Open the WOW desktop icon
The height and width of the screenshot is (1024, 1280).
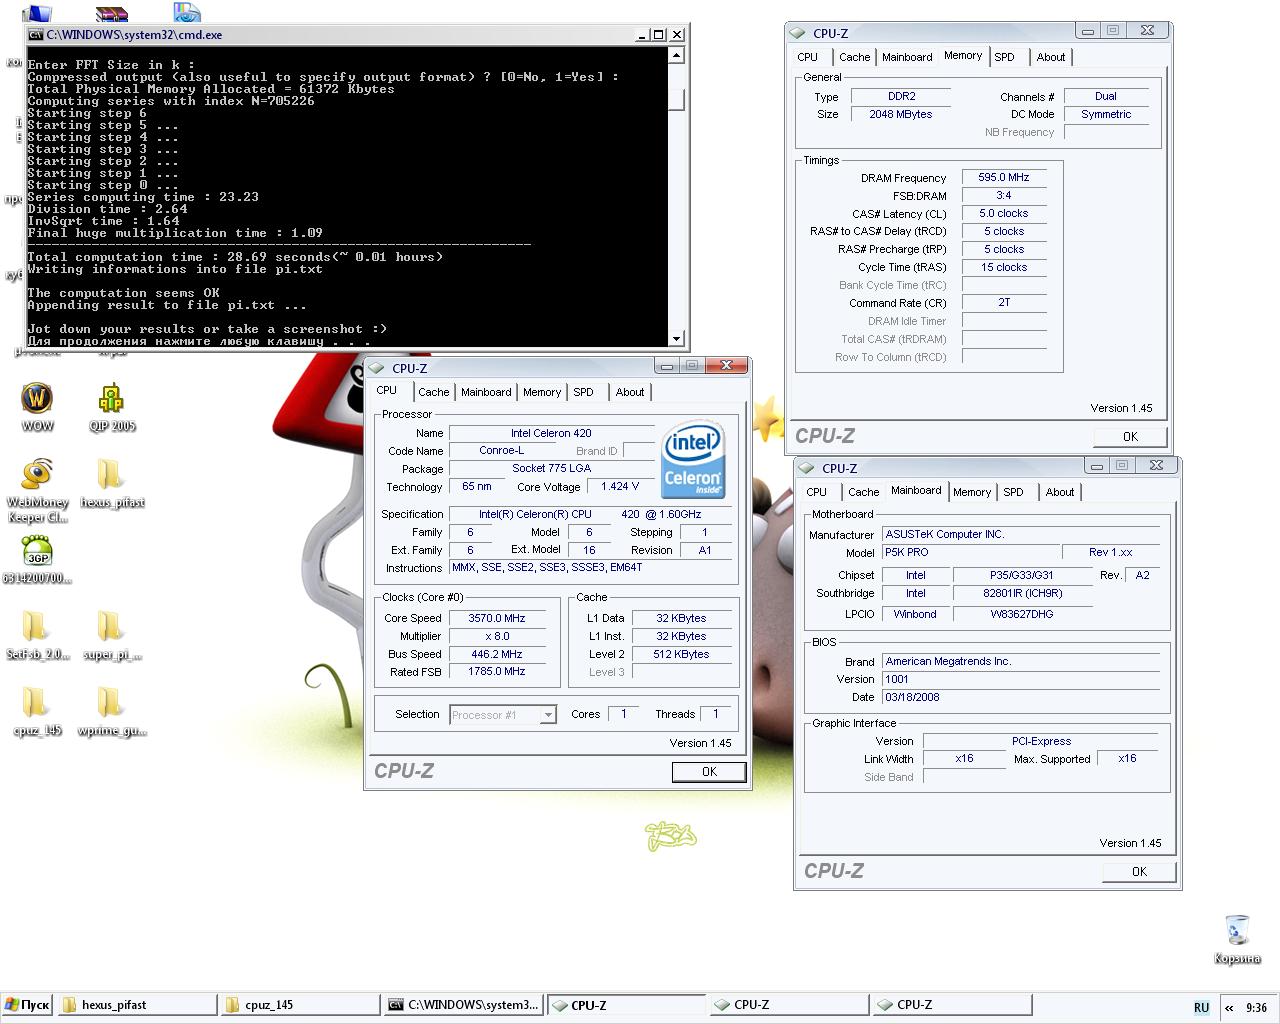(37, 407)
